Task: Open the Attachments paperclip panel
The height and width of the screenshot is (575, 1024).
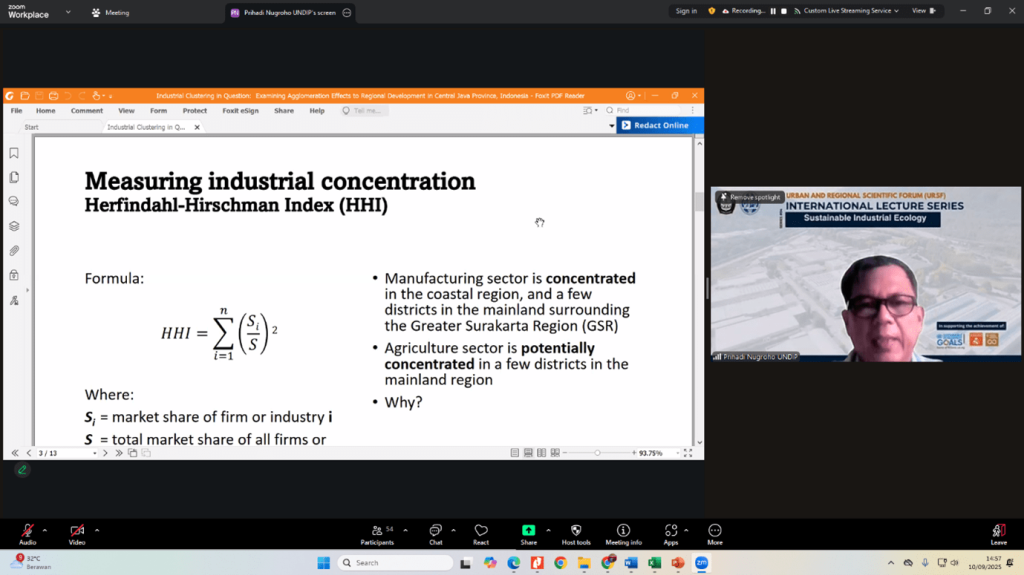Action: [x=14, y=250]
